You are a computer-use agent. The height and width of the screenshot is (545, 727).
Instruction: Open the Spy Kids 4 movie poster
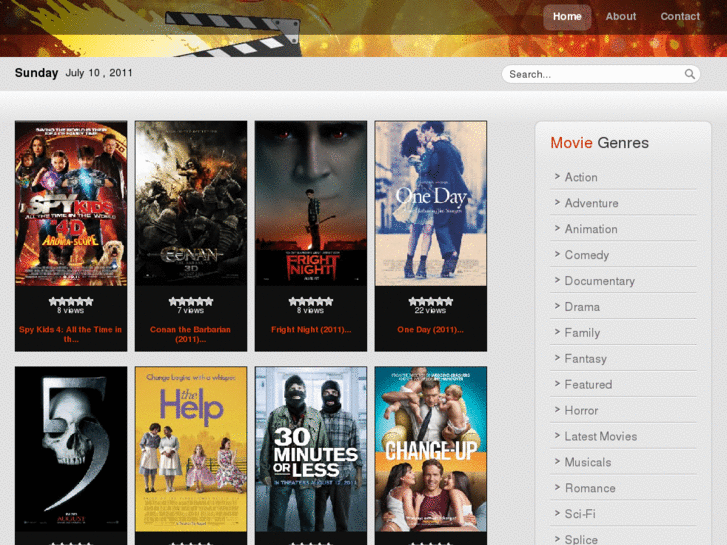point(71,203)
